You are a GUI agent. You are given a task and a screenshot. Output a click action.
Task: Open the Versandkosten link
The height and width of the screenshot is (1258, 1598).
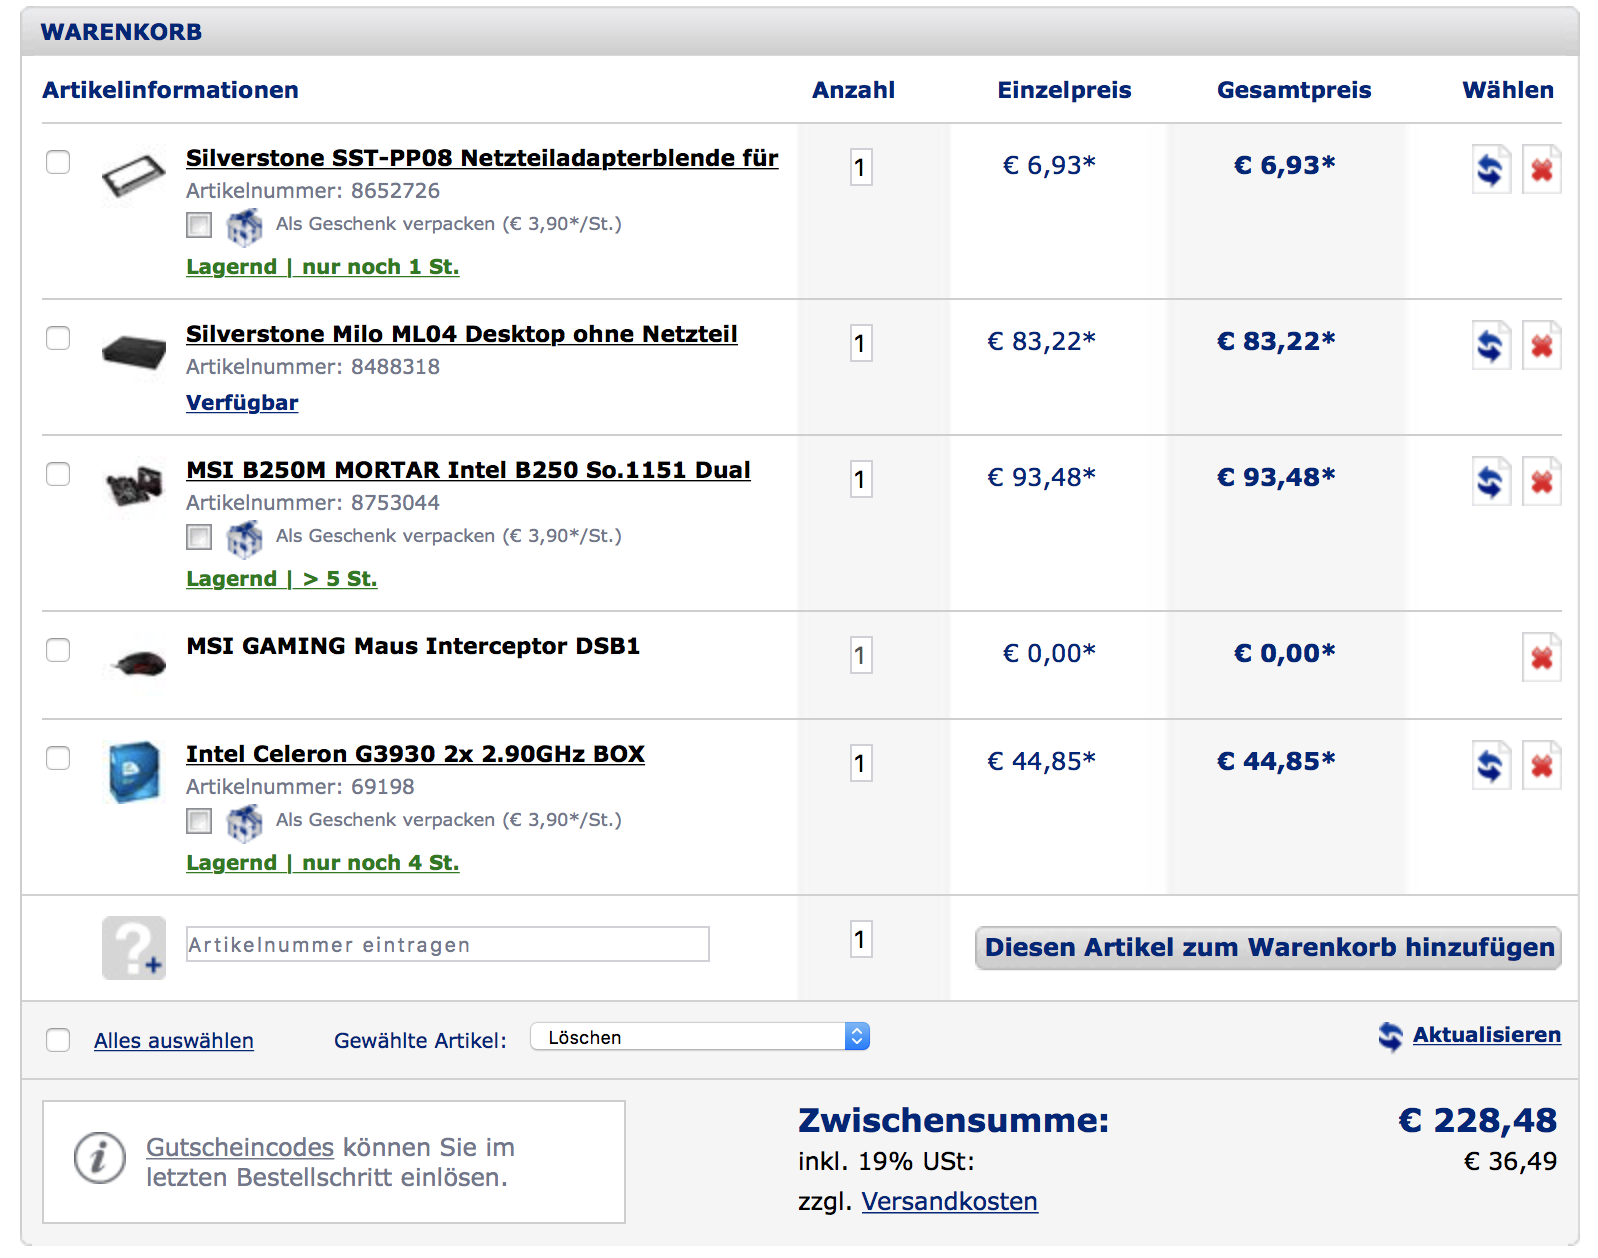[949, 1201]
